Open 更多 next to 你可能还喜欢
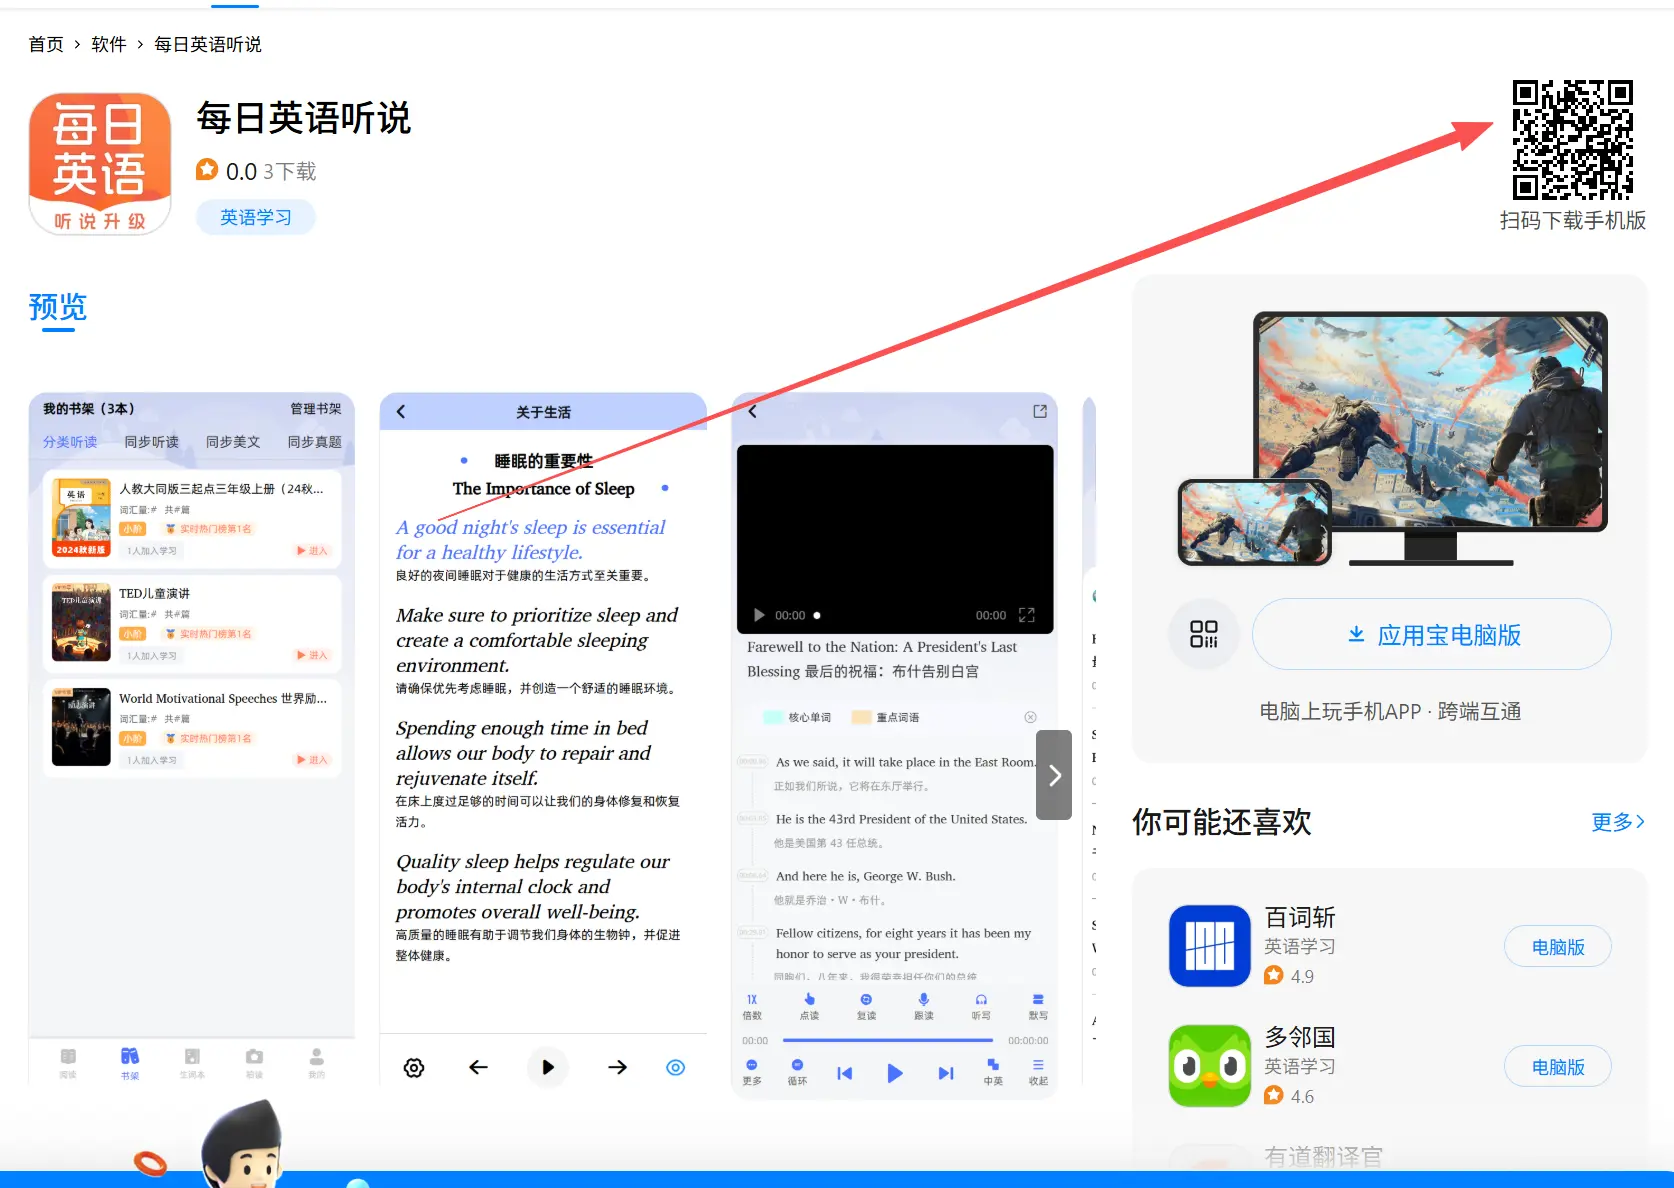Screen dimensions: 1674x1188 coord(1615,822)
